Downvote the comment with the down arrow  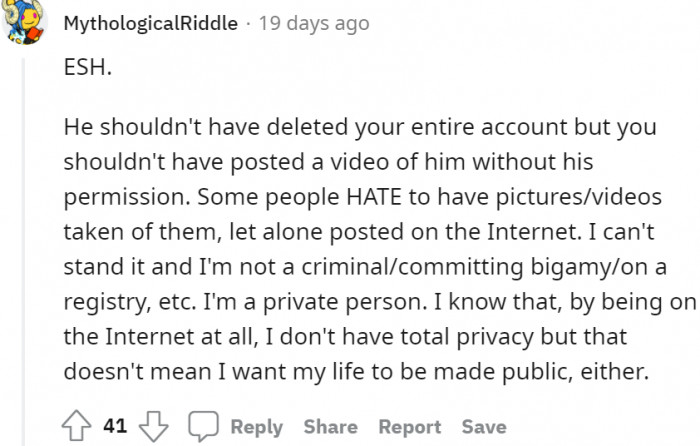155,427
